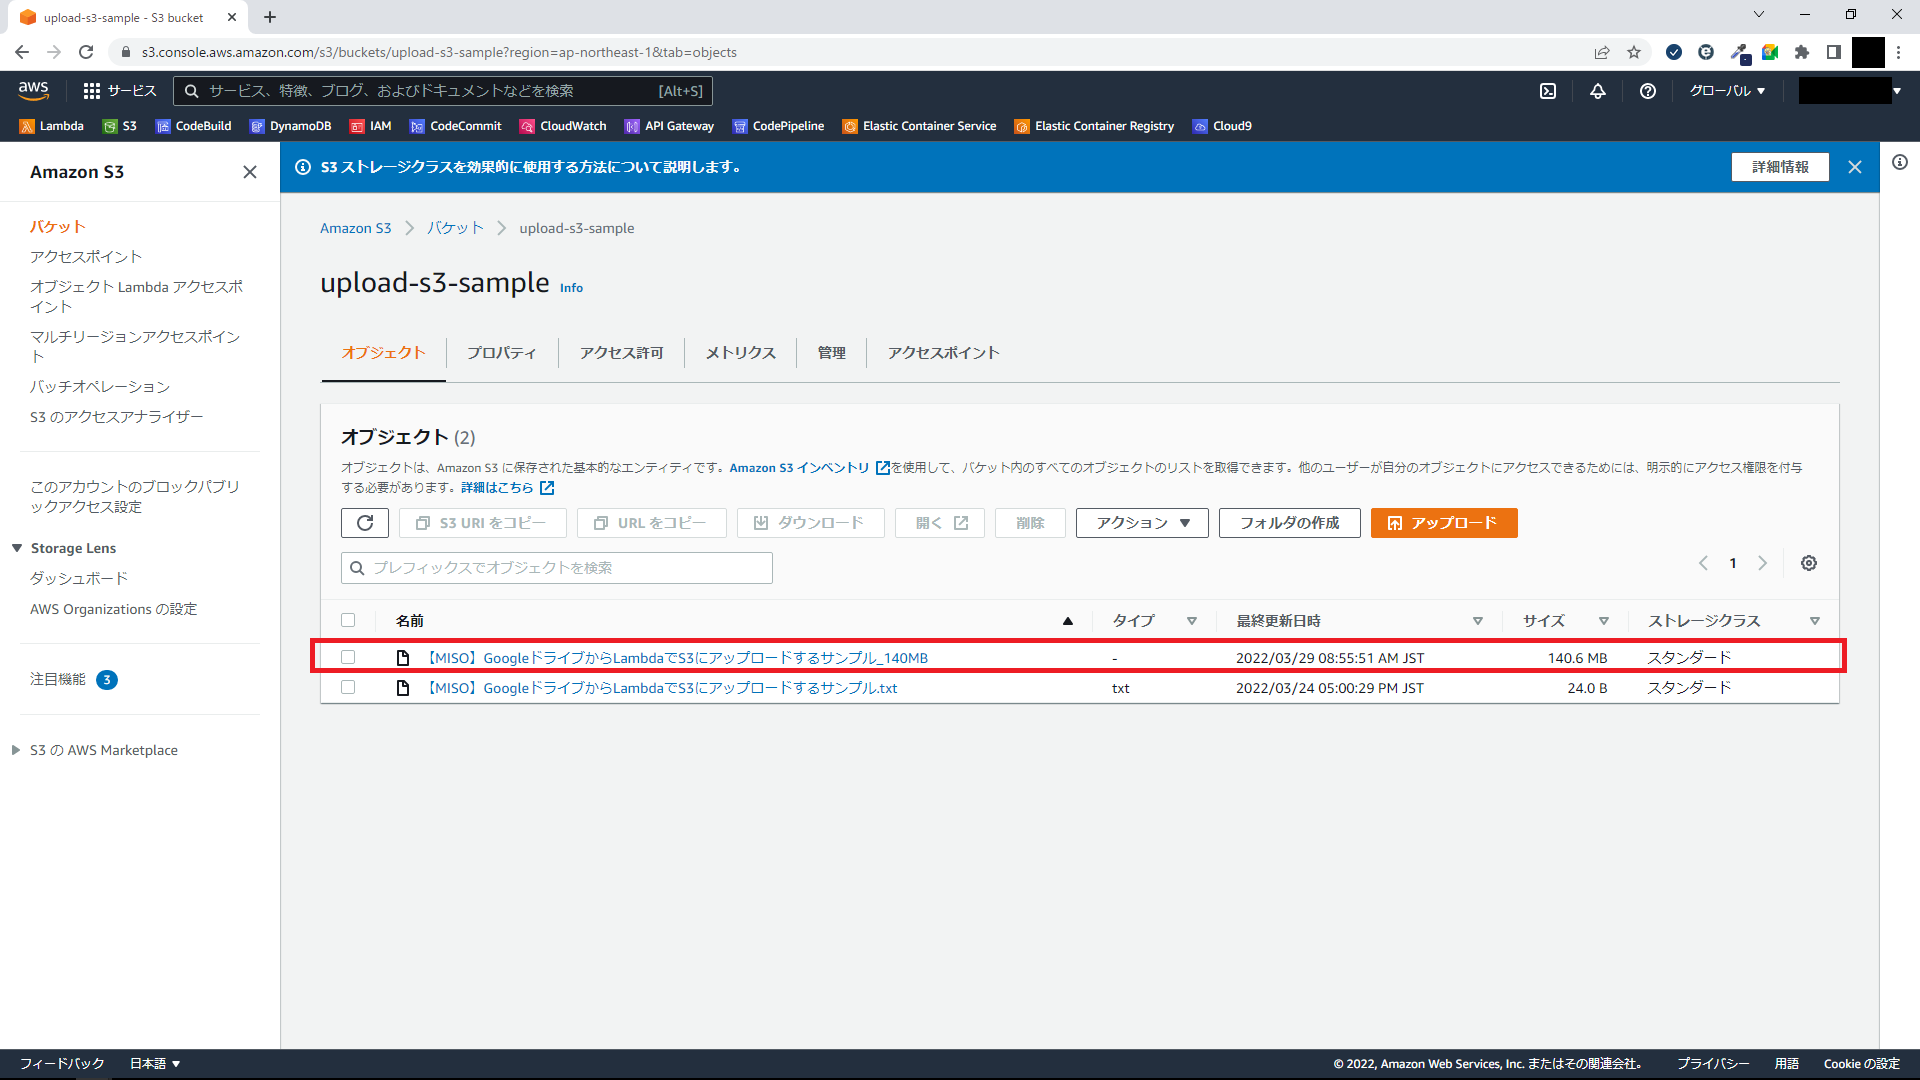Click the help question mark icon
Screen dimensions: 1920x1080
coord(1648,91)
